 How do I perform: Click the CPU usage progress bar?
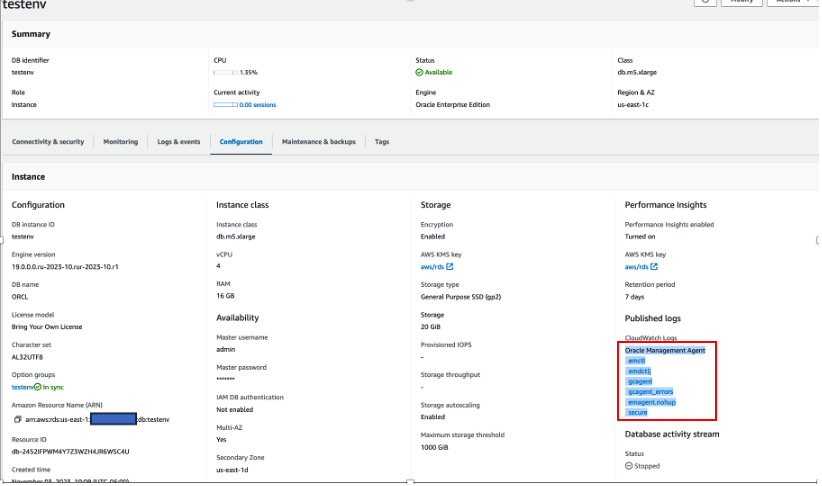(225, 72)
